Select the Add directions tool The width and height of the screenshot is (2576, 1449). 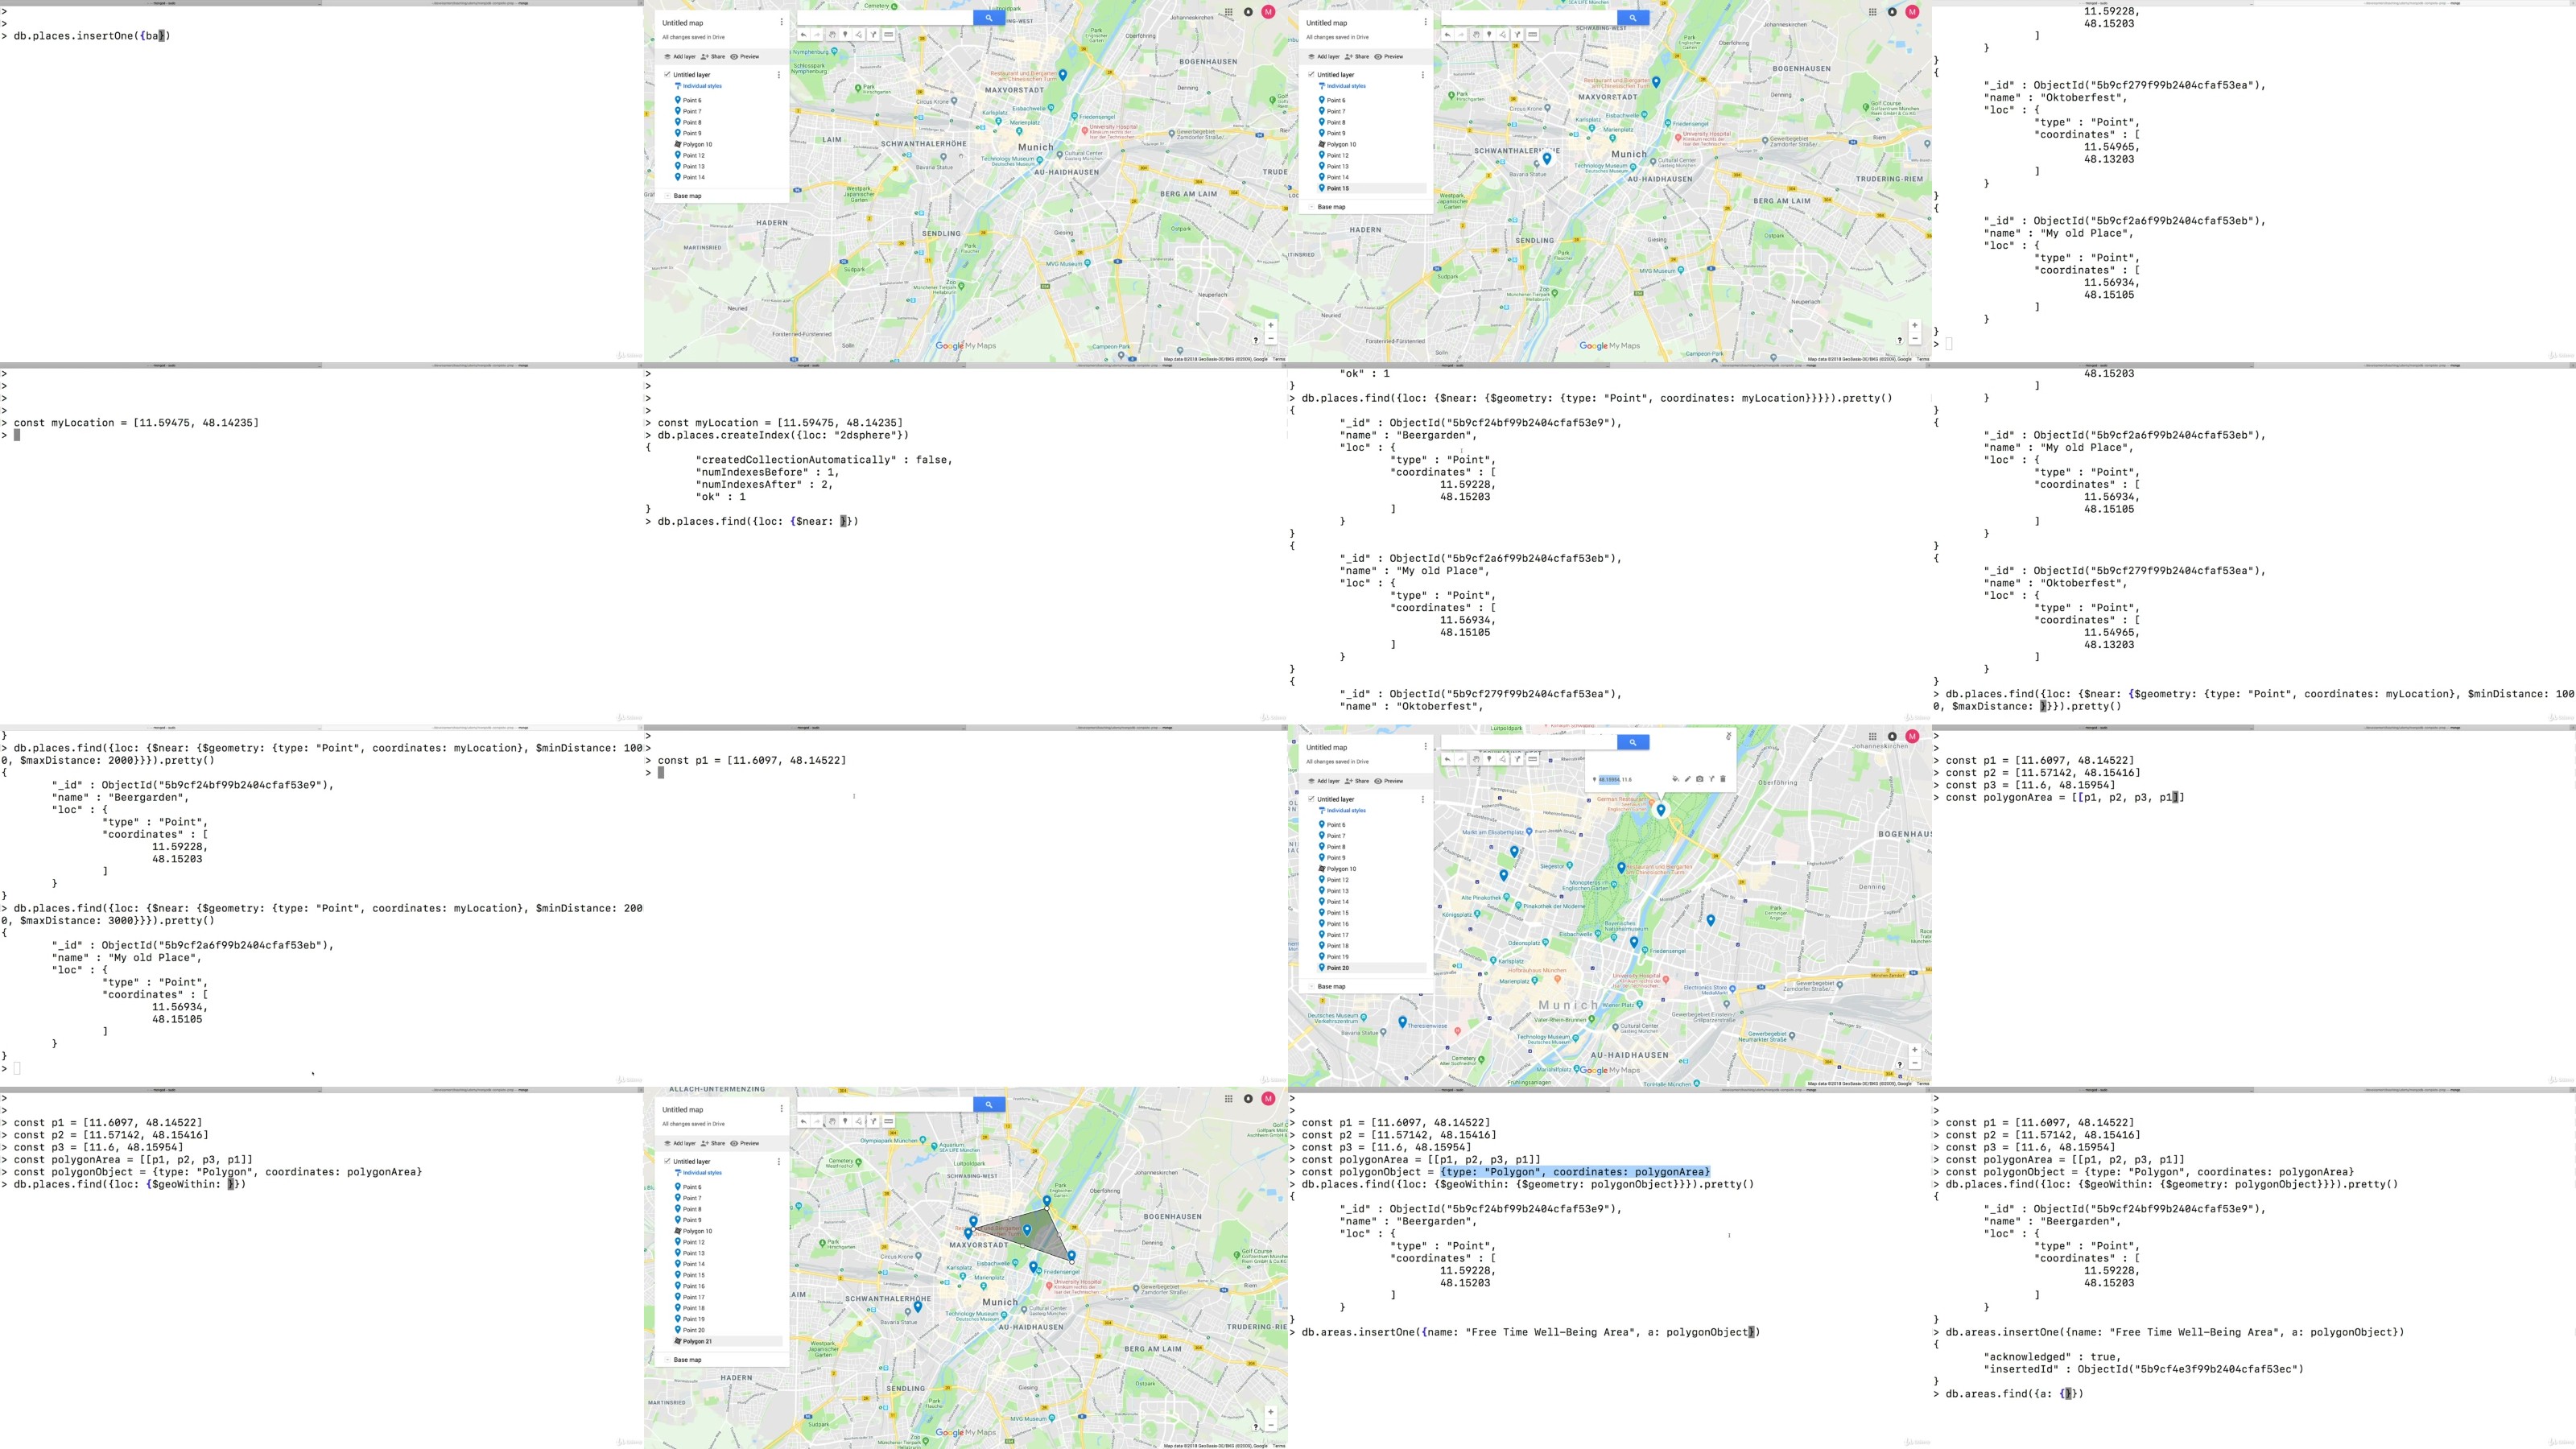pos(873,35)
